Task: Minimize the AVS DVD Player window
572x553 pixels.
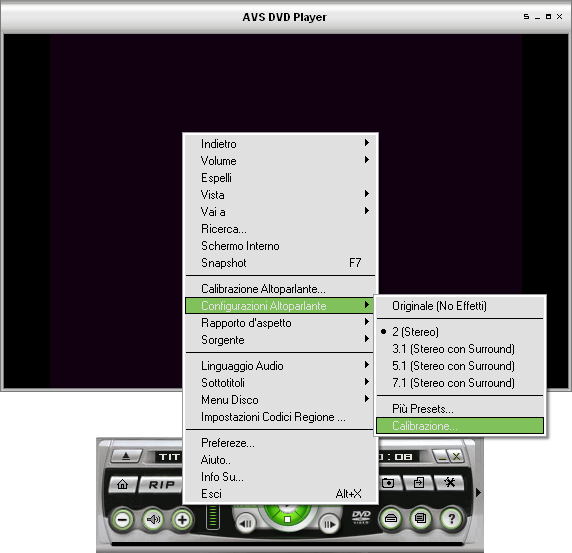Action: [537, 17]
